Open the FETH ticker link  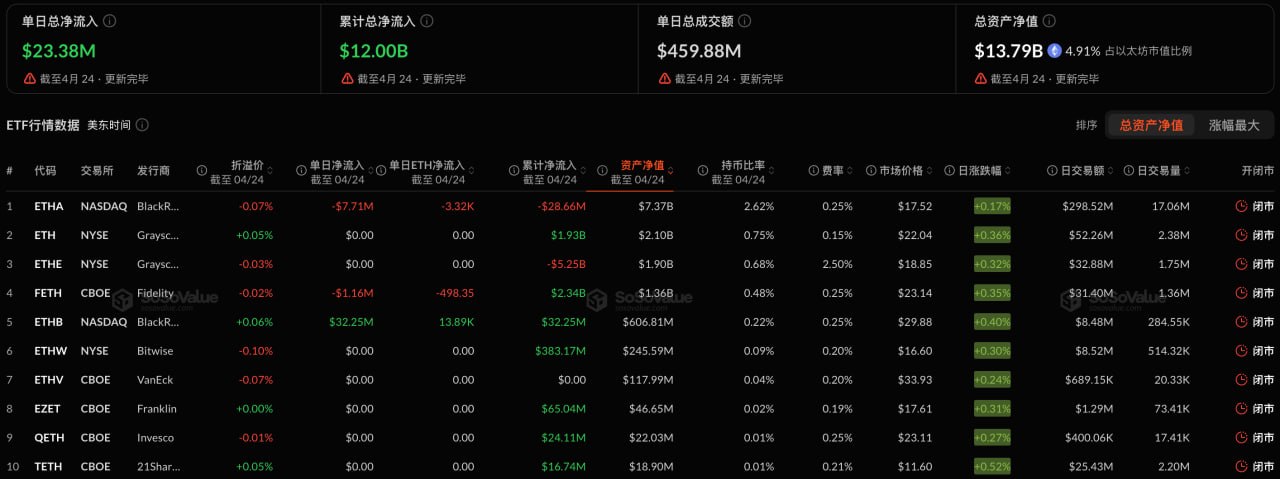tap(49, 292)
